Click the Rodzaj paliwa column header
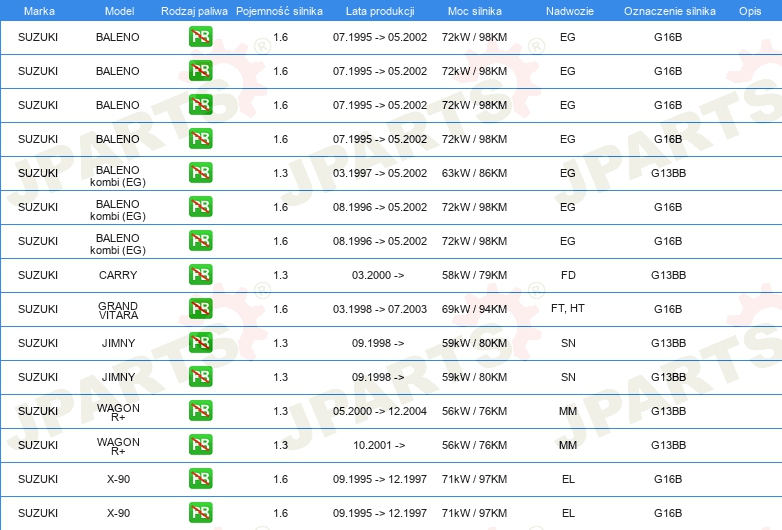 pyautogui.click(x=194, y=11)
